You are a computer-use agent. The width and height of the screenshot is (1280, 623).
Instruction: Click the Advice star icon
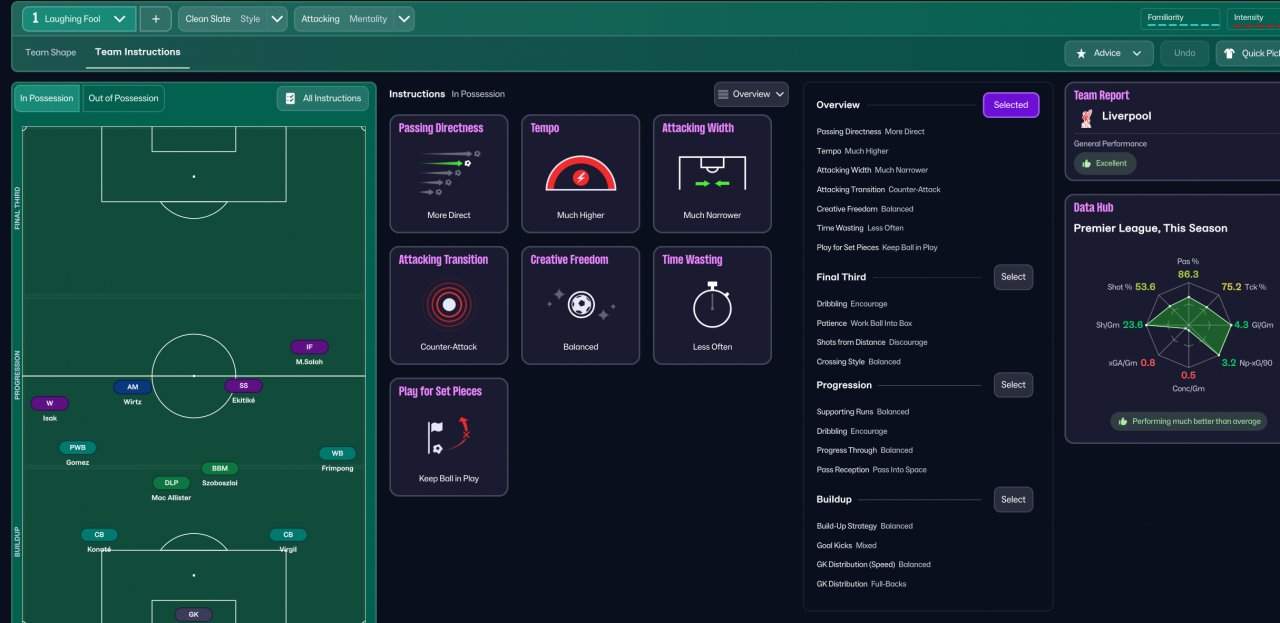coord(1081,53)
